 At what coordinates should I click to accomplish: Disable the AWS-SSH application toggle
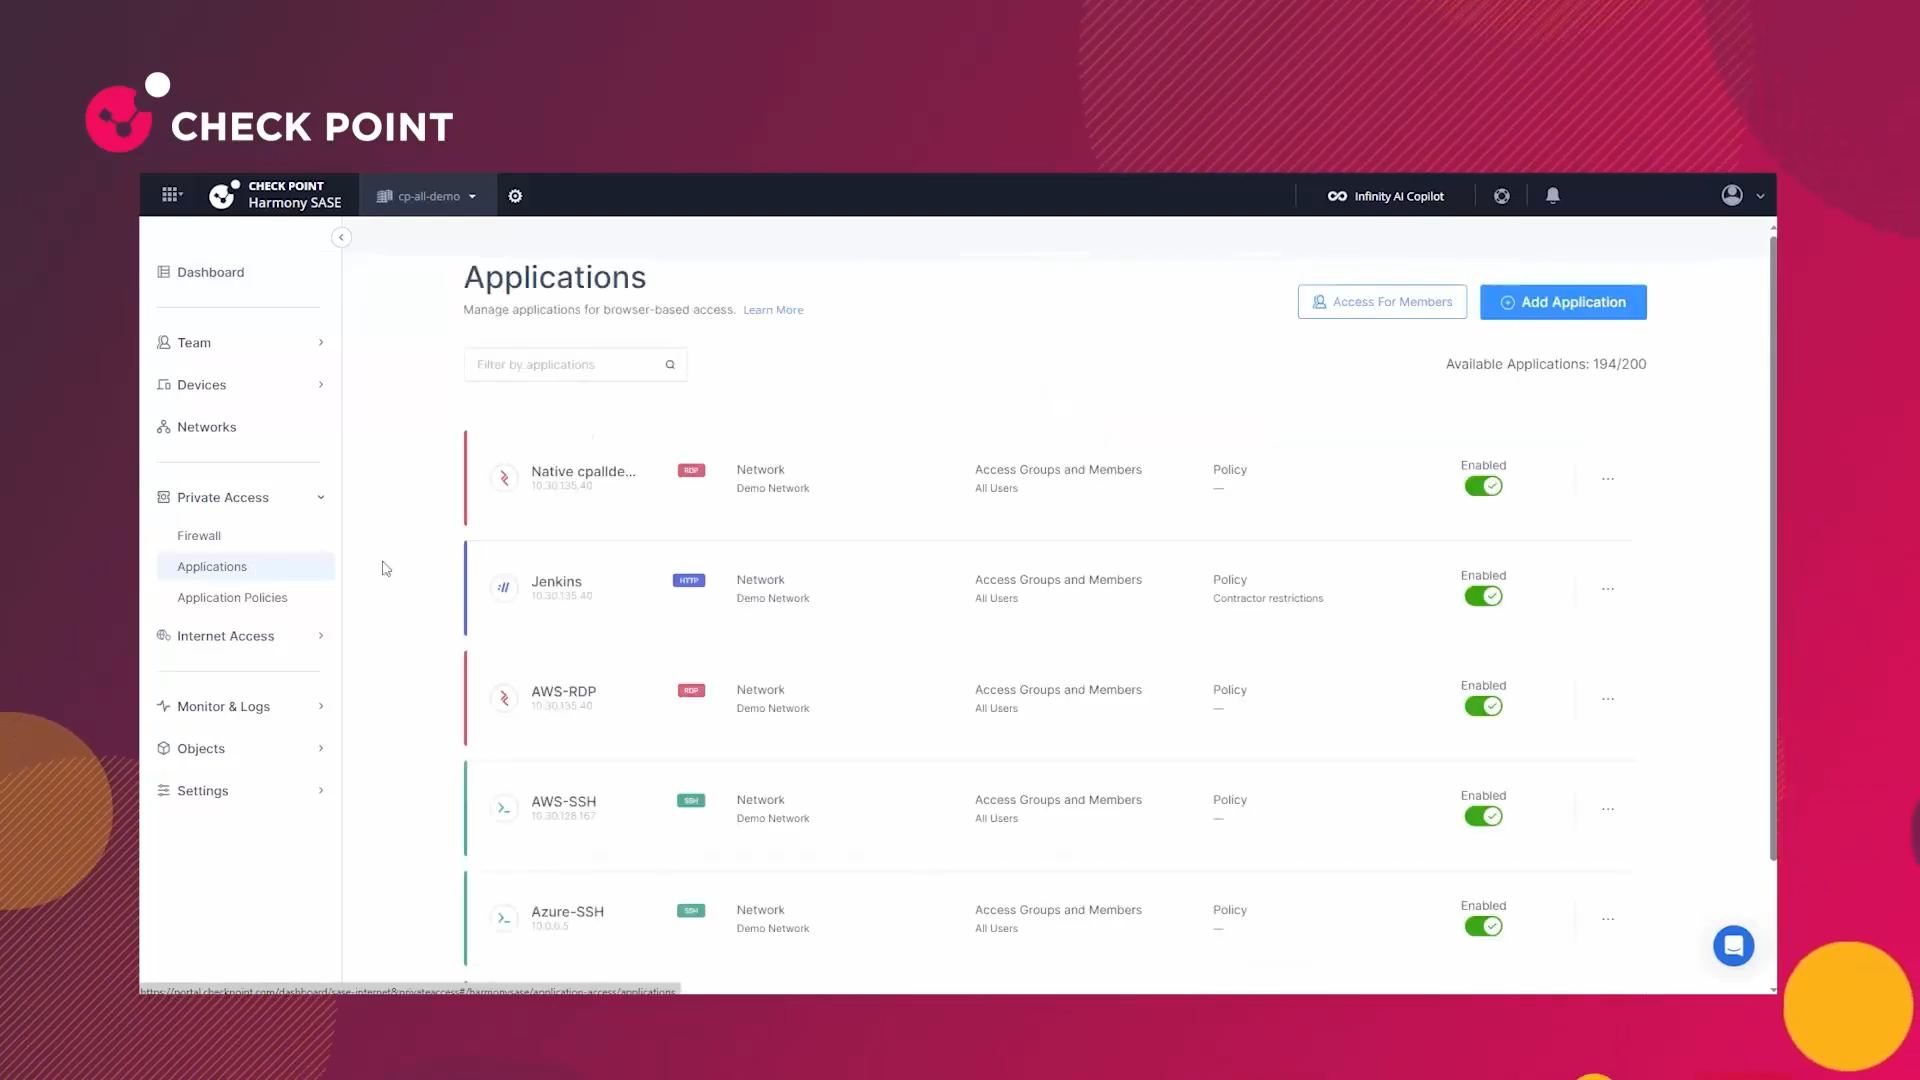coord(1483,816)
